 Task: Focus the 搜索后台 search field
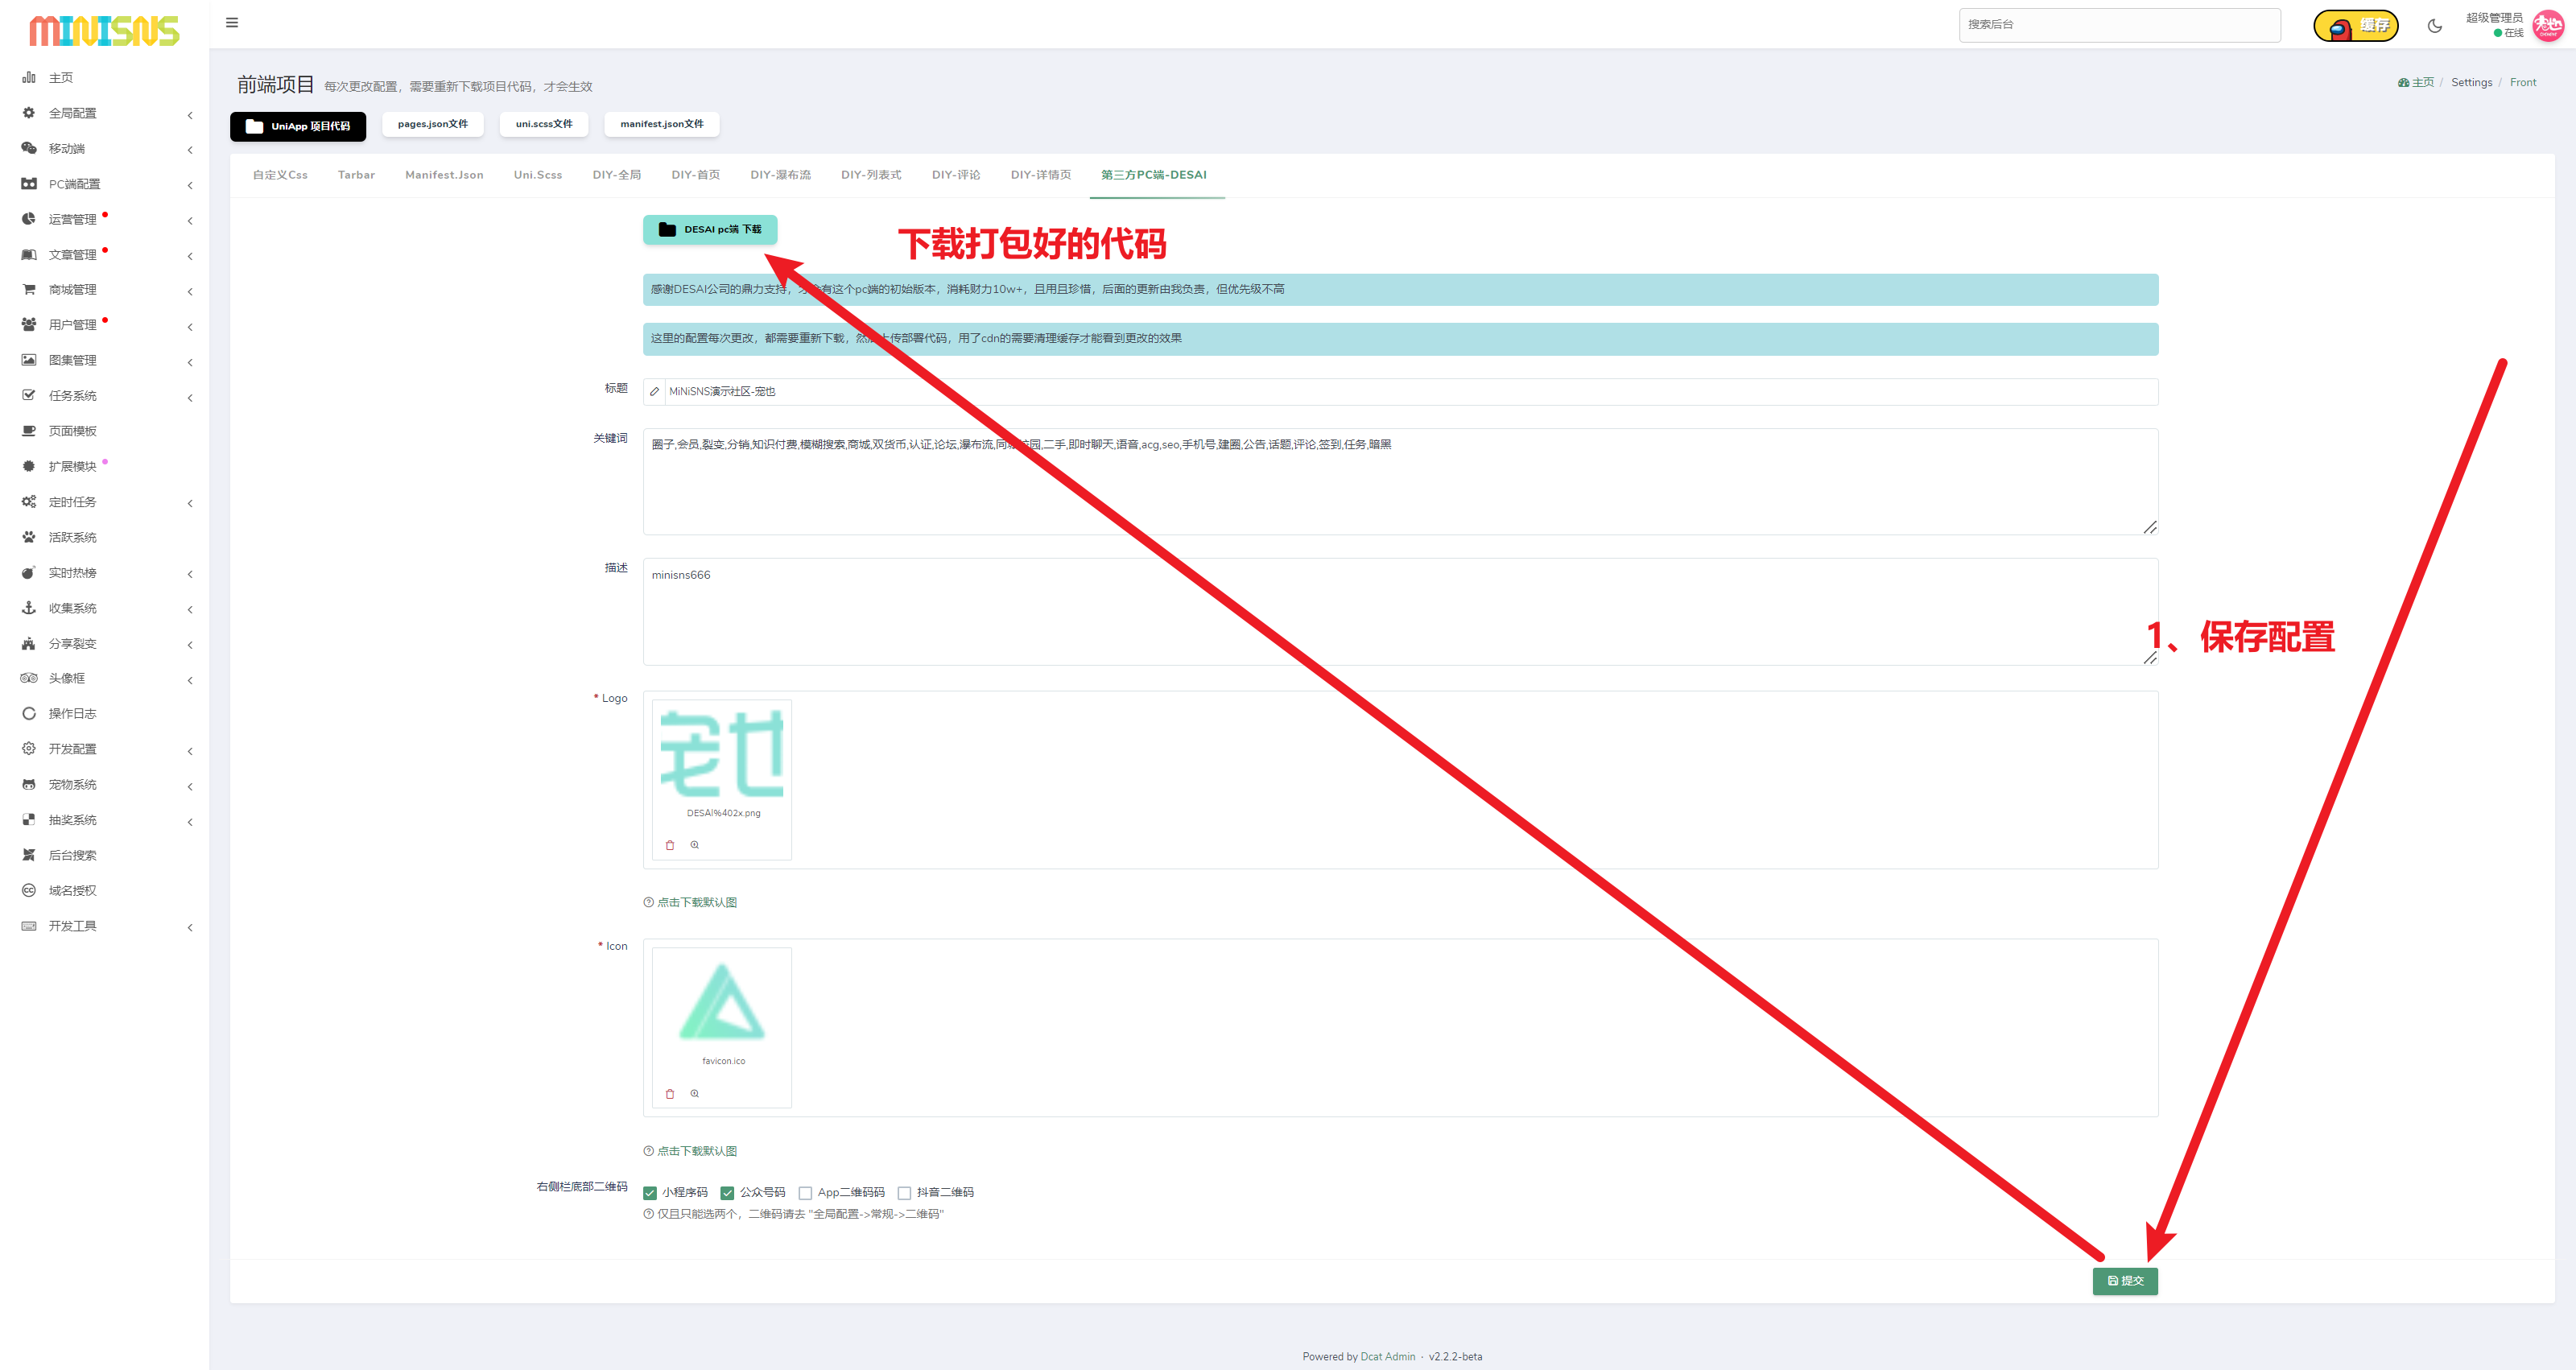coord(2120,25)
